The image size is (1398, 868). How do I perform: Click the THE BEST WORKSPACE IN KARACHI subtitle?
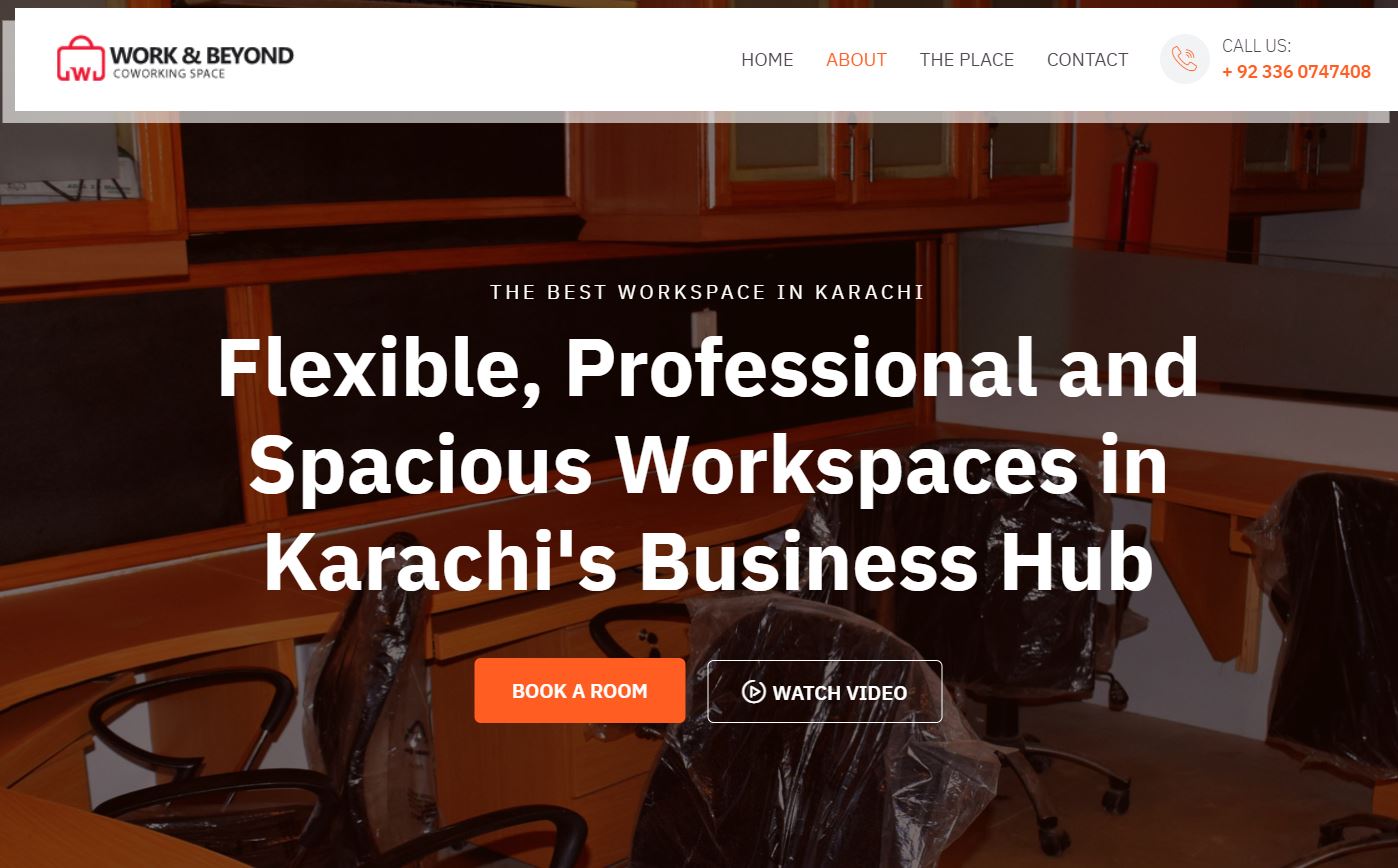coord(707,292)
